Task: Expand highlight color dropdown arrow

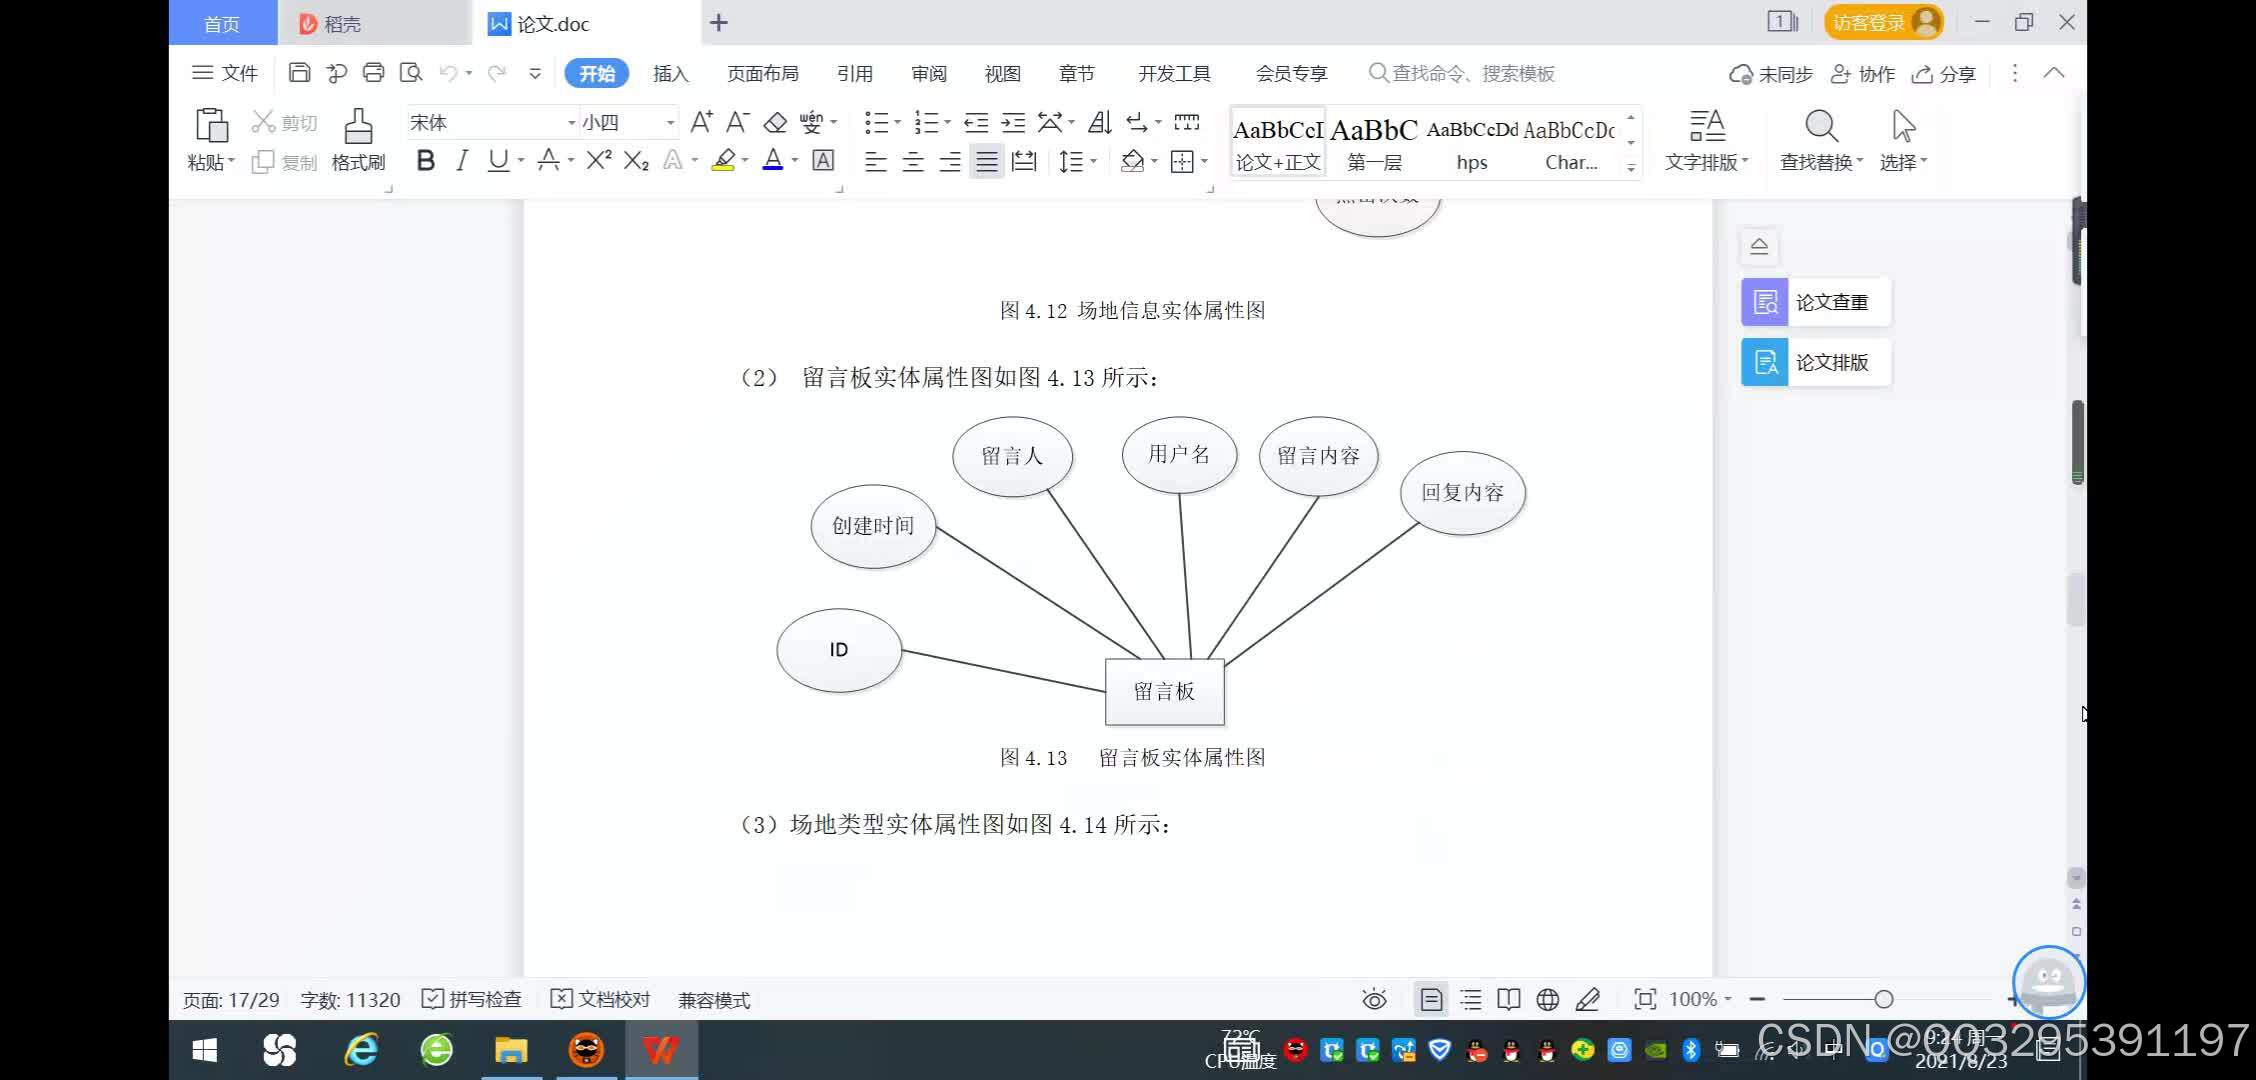Action: 745,160
